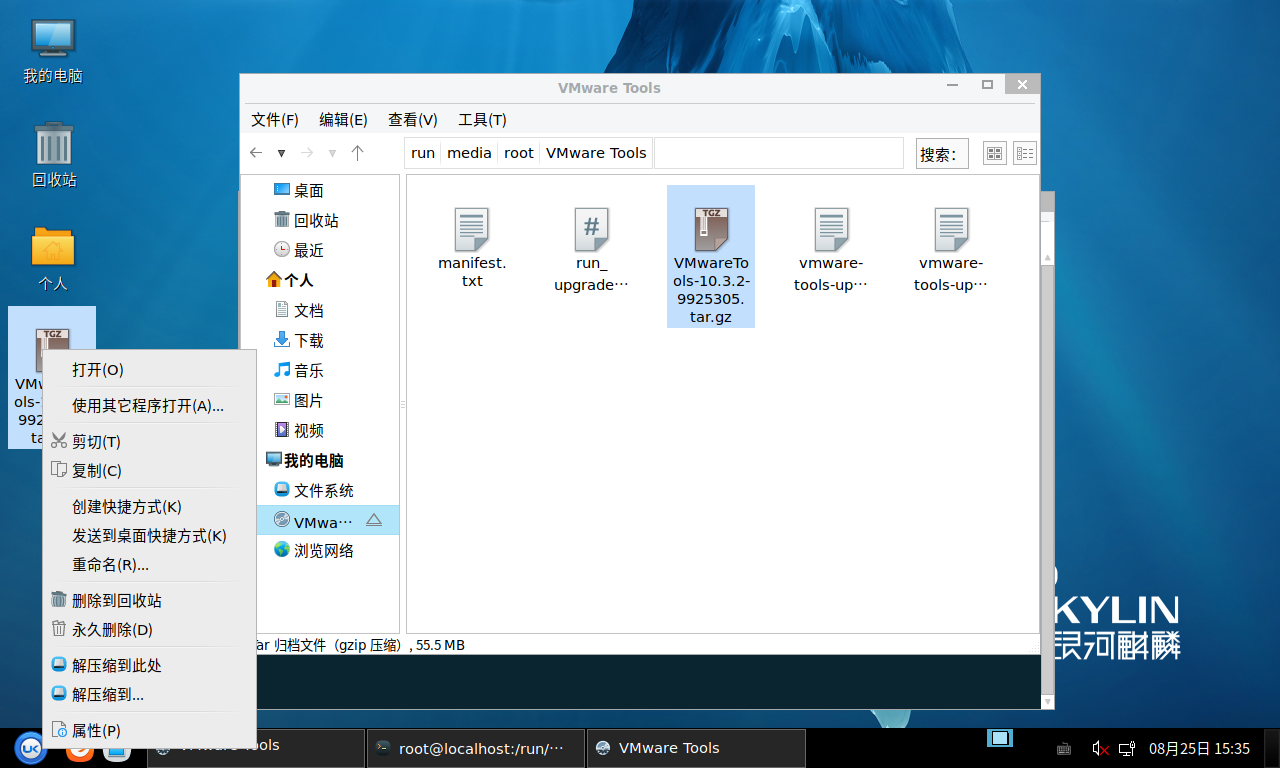Open the 查看(V) menu
The height and width of the screenshot is (768, 1280).
[413, 120]
